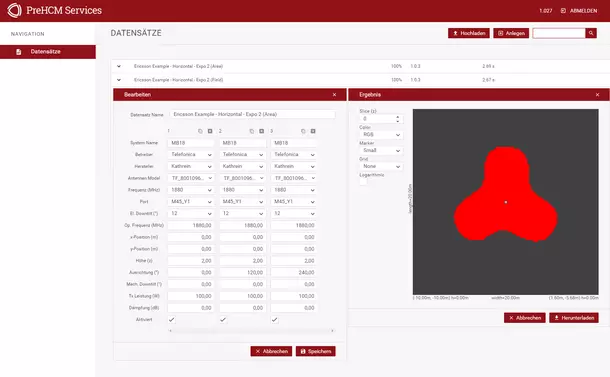Click the Speichern button

pos(316,351)
